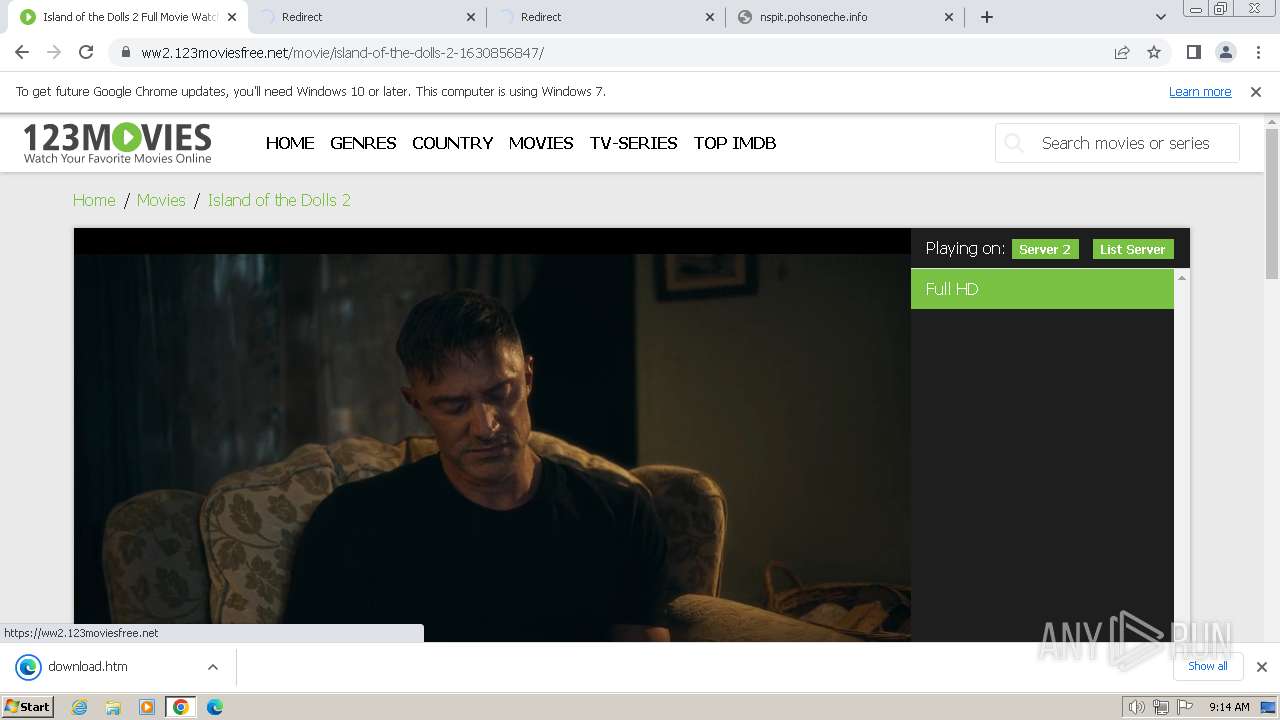Click the volume speaker tray icon
The width and height of the screenshot is (1280, 720).
pyautogui.click(x=1136, y=707)
